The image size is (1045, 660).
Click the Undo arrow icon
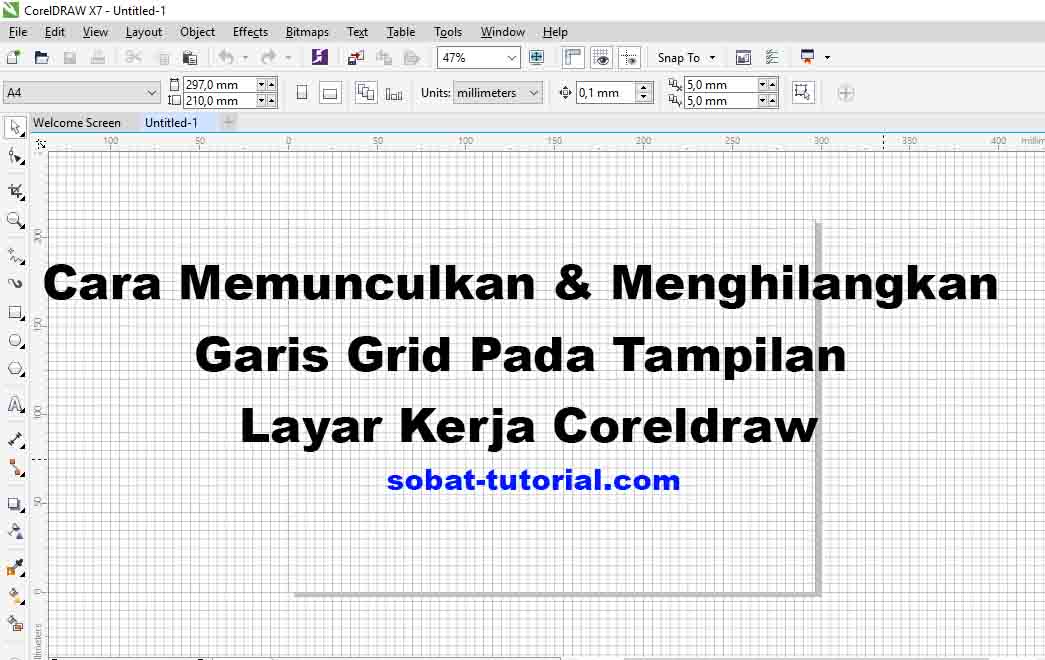[226, 57]
